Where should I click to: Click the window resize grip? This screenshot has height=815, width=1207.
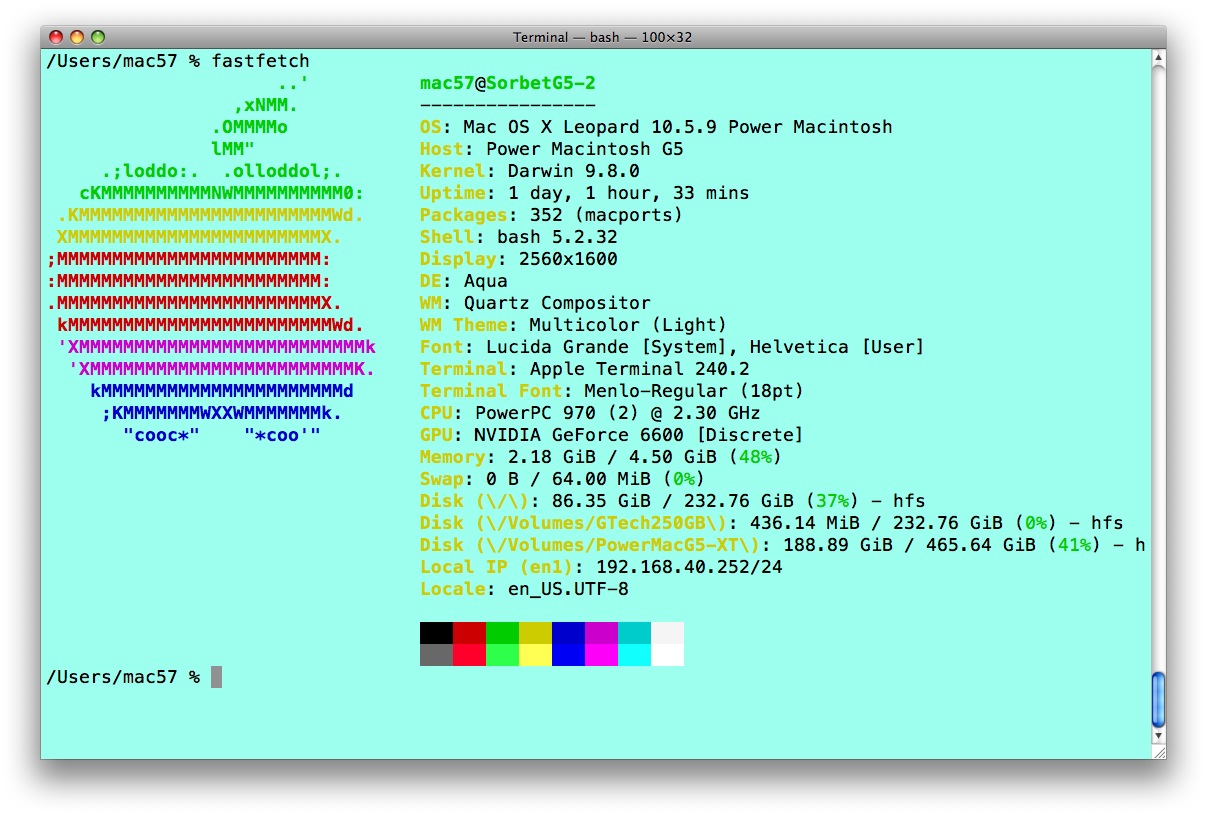point(1158,752)
